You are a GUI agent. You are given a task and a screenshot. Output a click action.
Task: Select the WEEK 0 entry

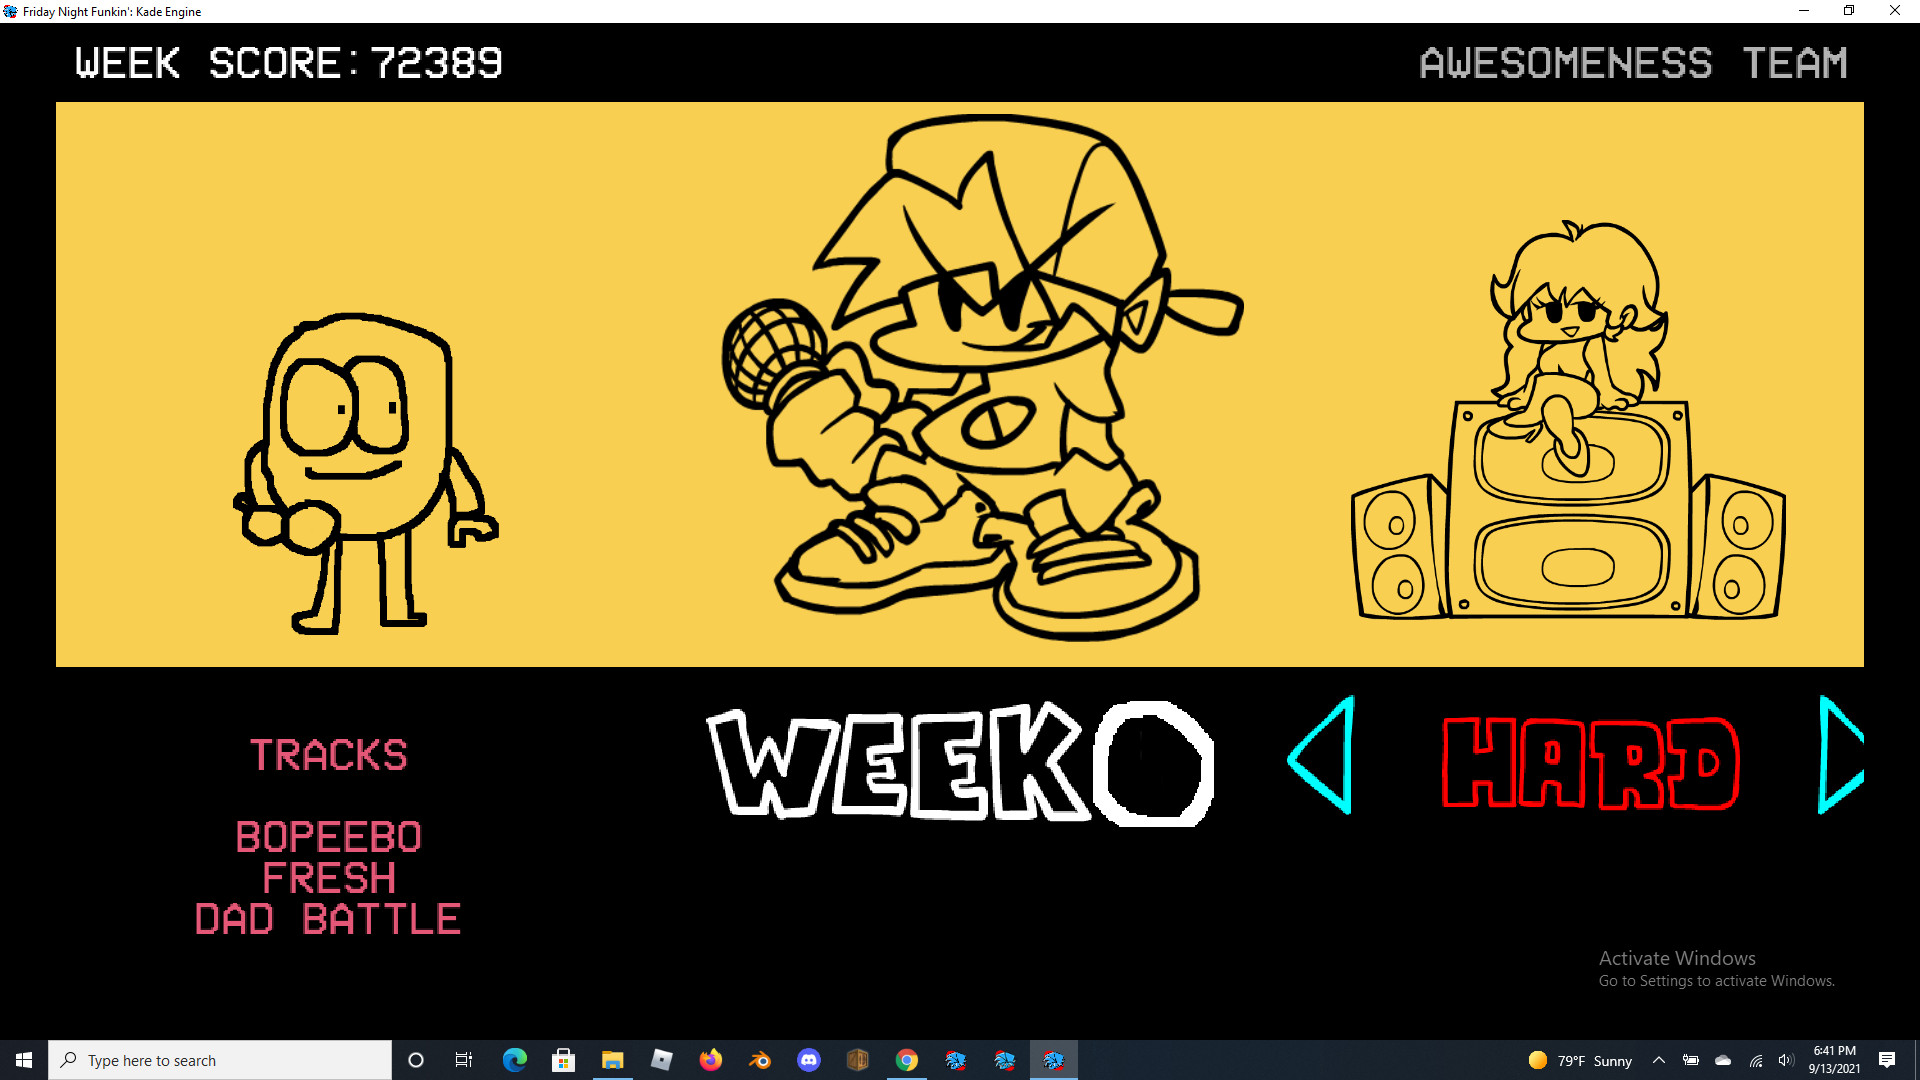[x=960, y=764]
